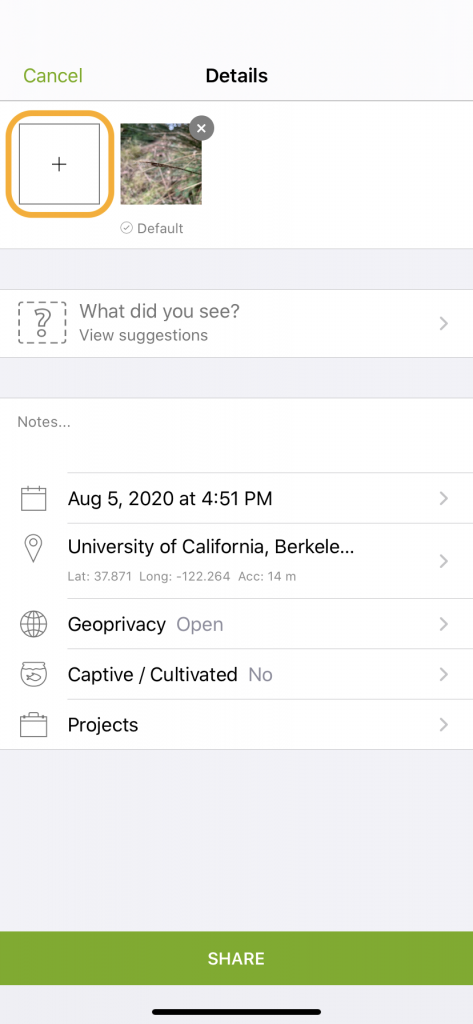473x1024 pixels.
Task: Tap the dashed question mark species icon
Action: pos(42,323)
